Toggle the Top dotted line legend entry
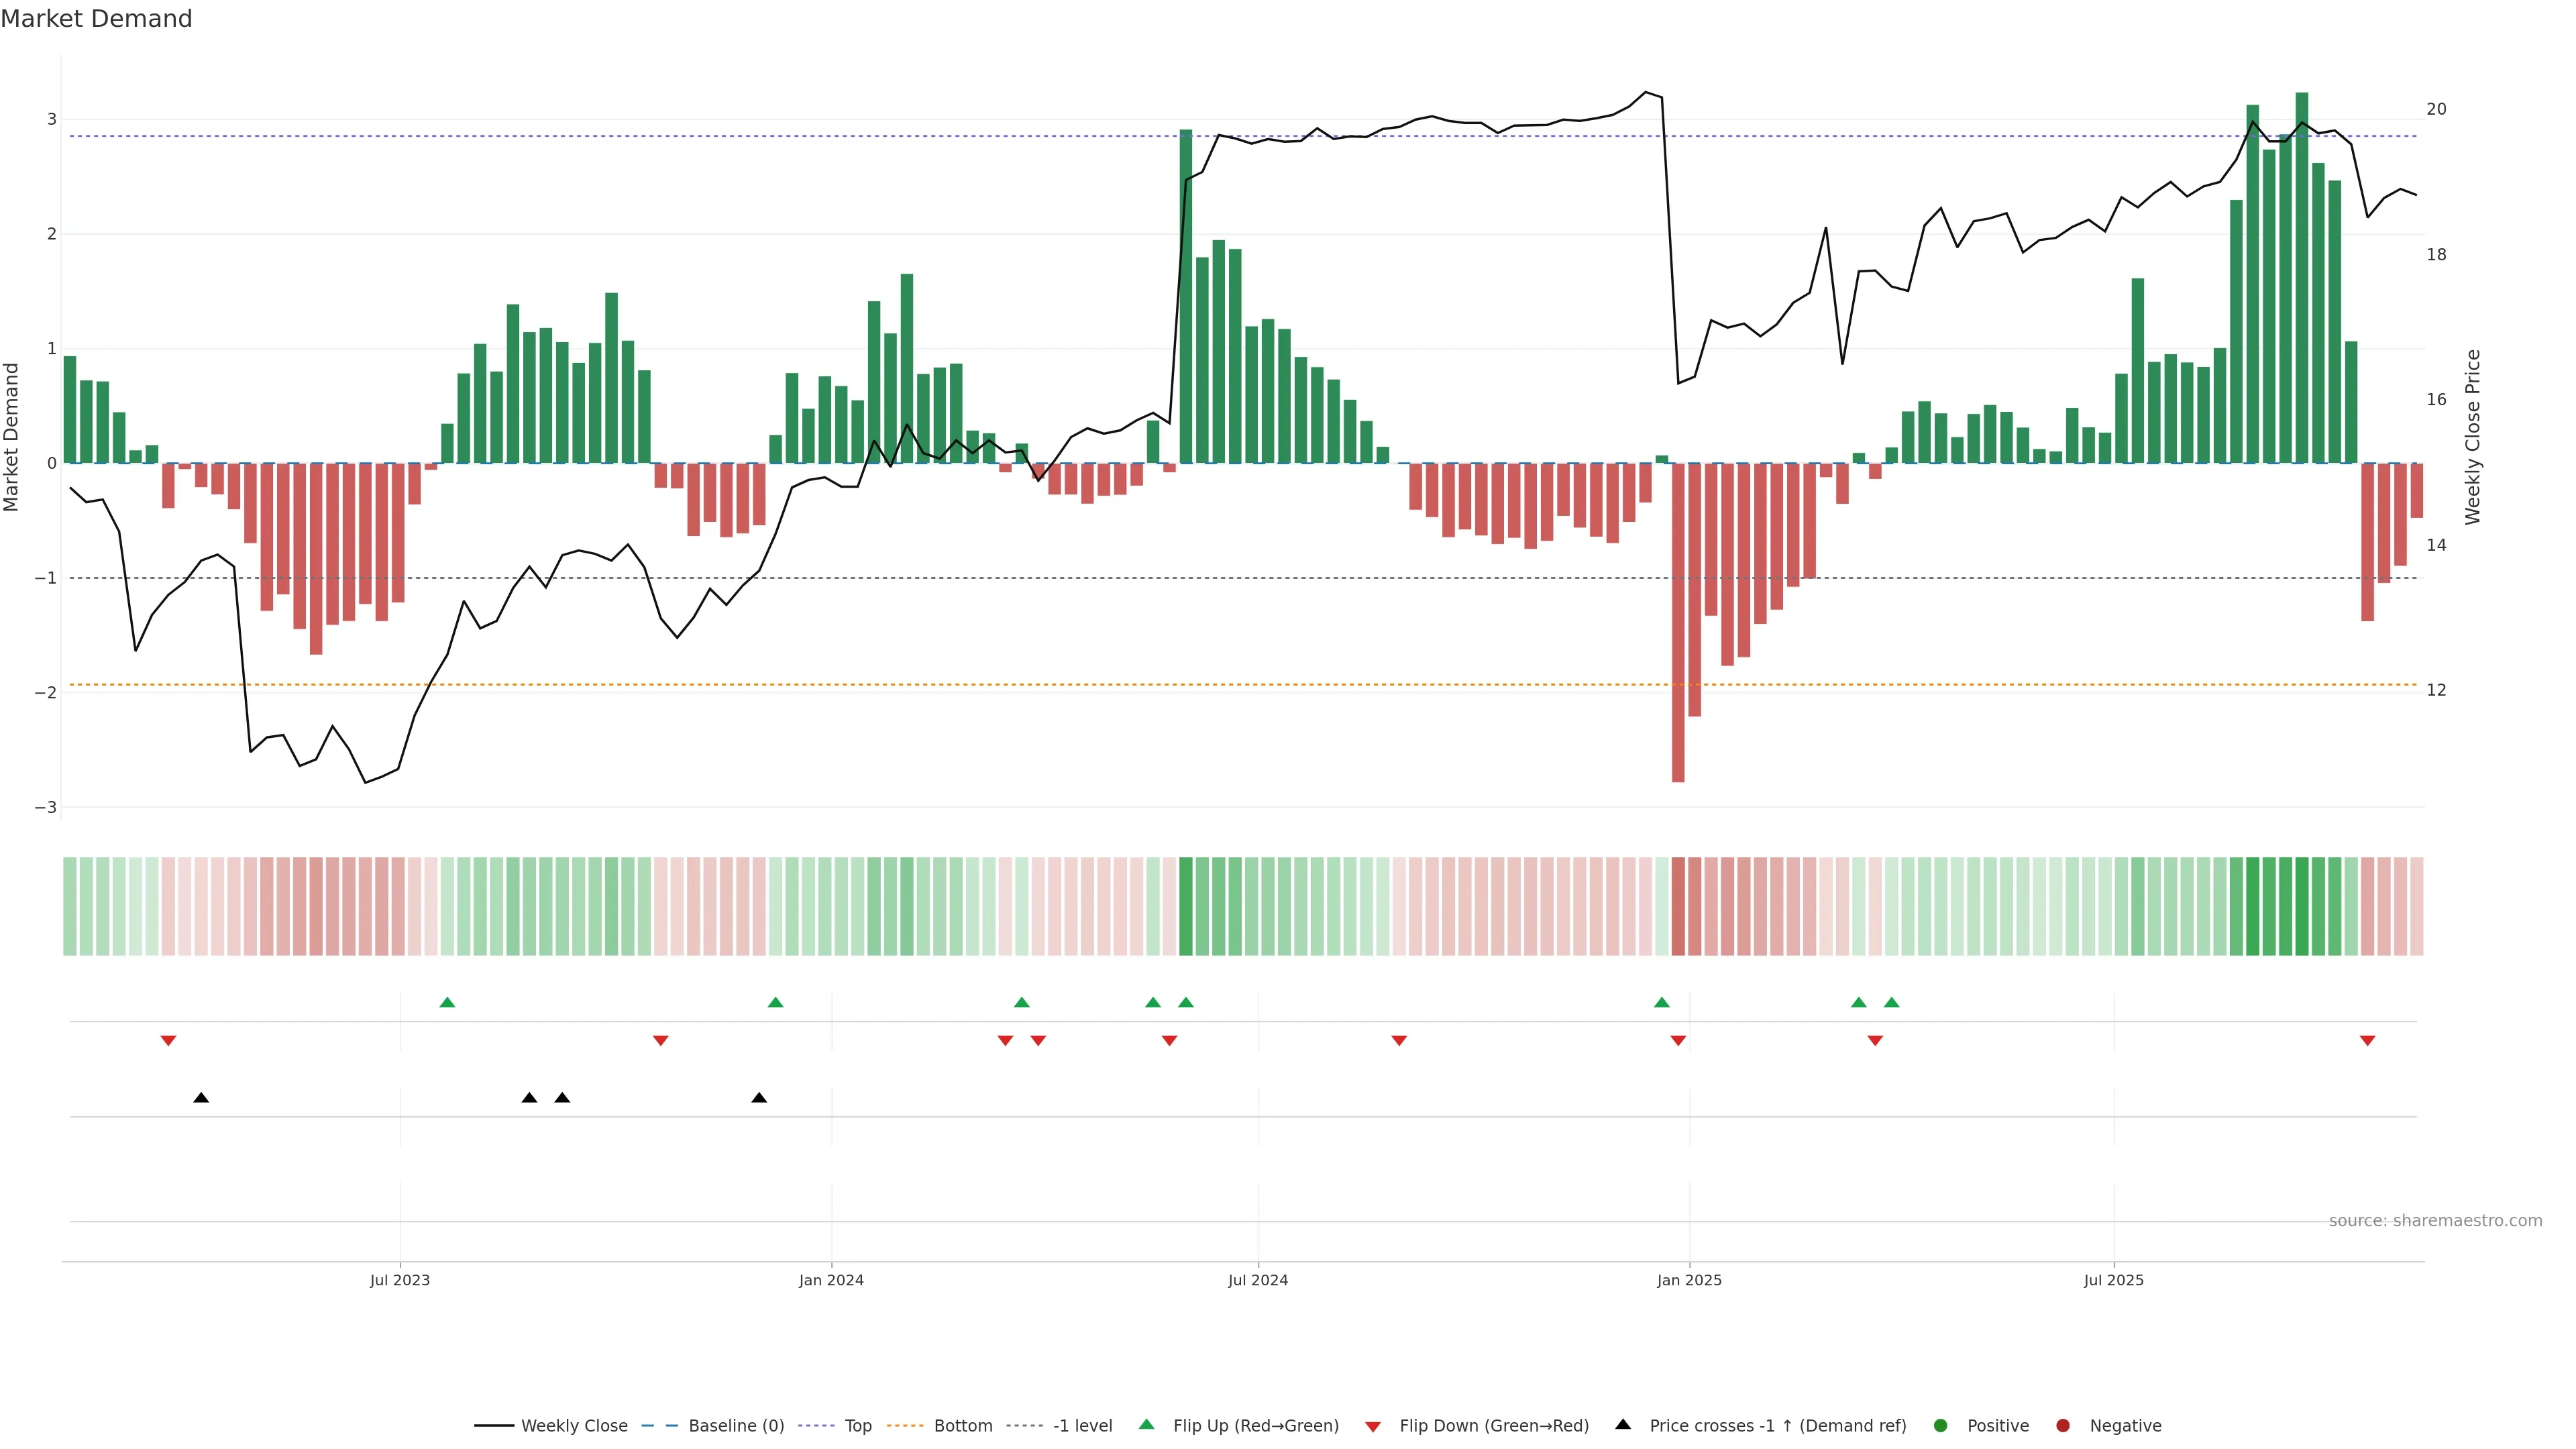 857,1425
